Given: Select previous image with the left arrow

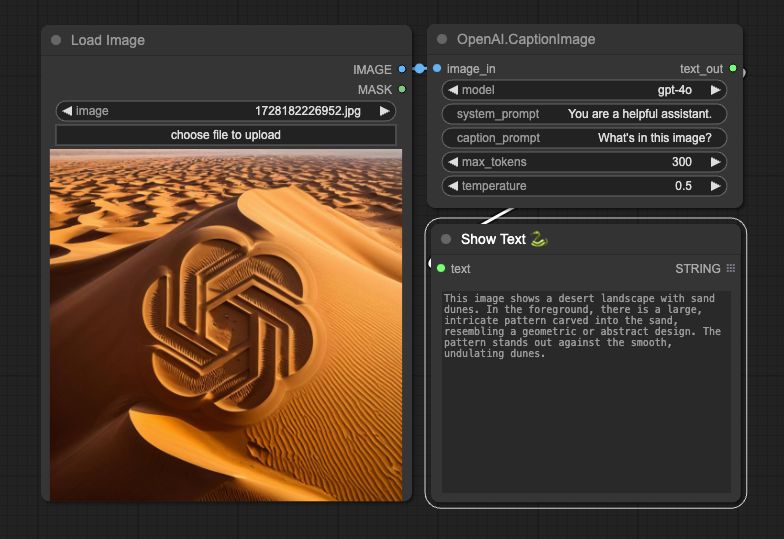Looking at the screenshot, I should [67, 110].
